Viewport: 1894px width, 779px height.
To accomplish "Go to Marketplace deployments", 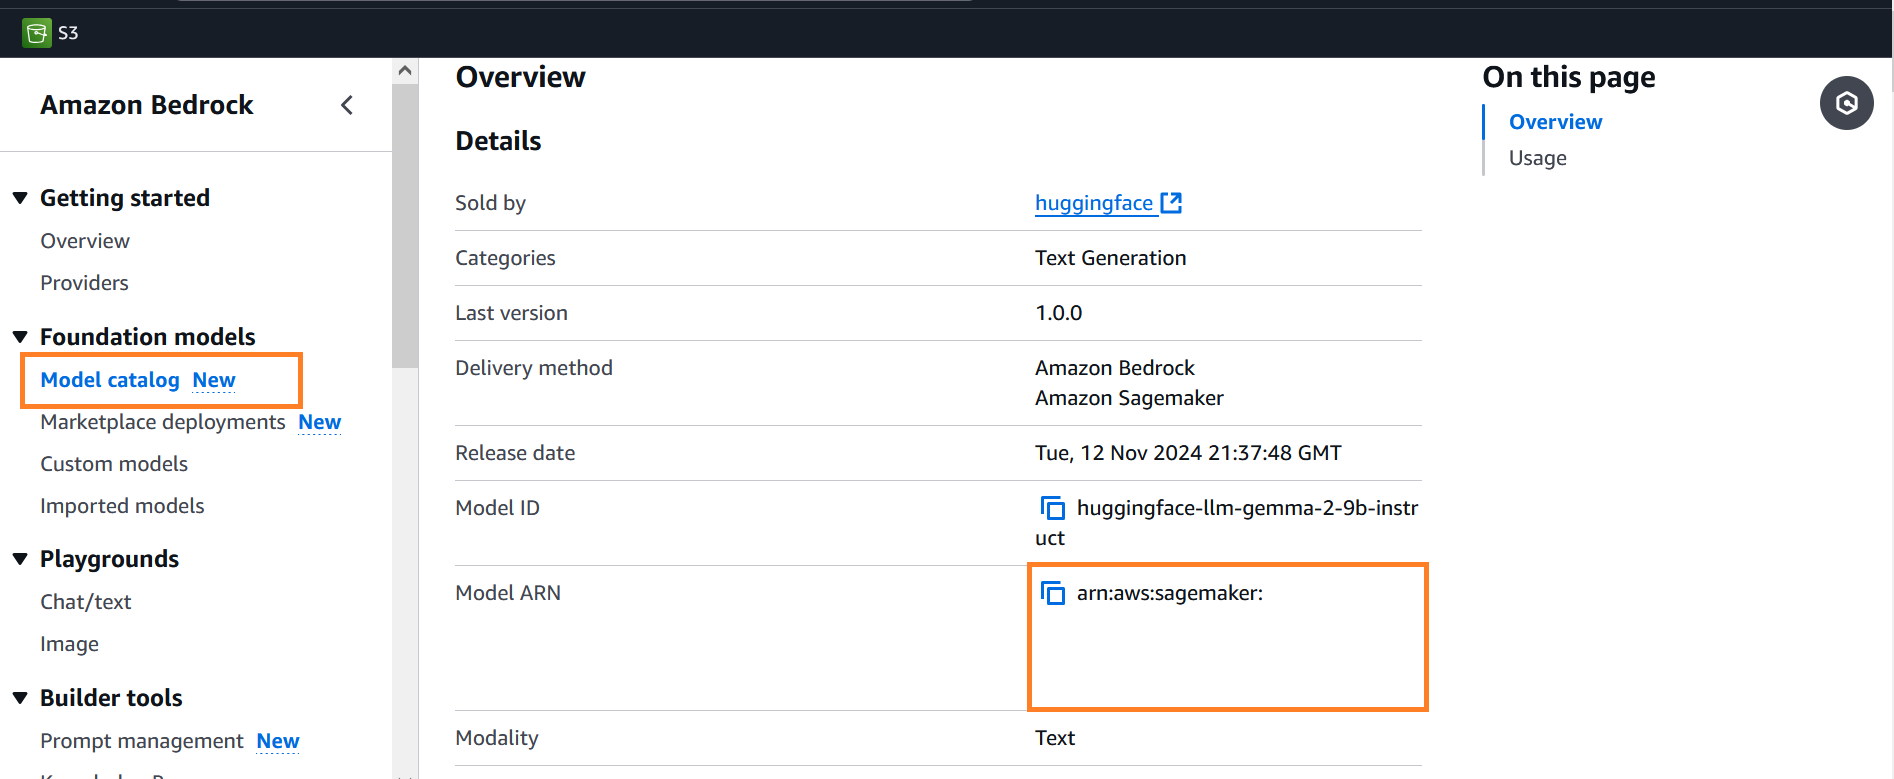I will [x=163, y=422].
